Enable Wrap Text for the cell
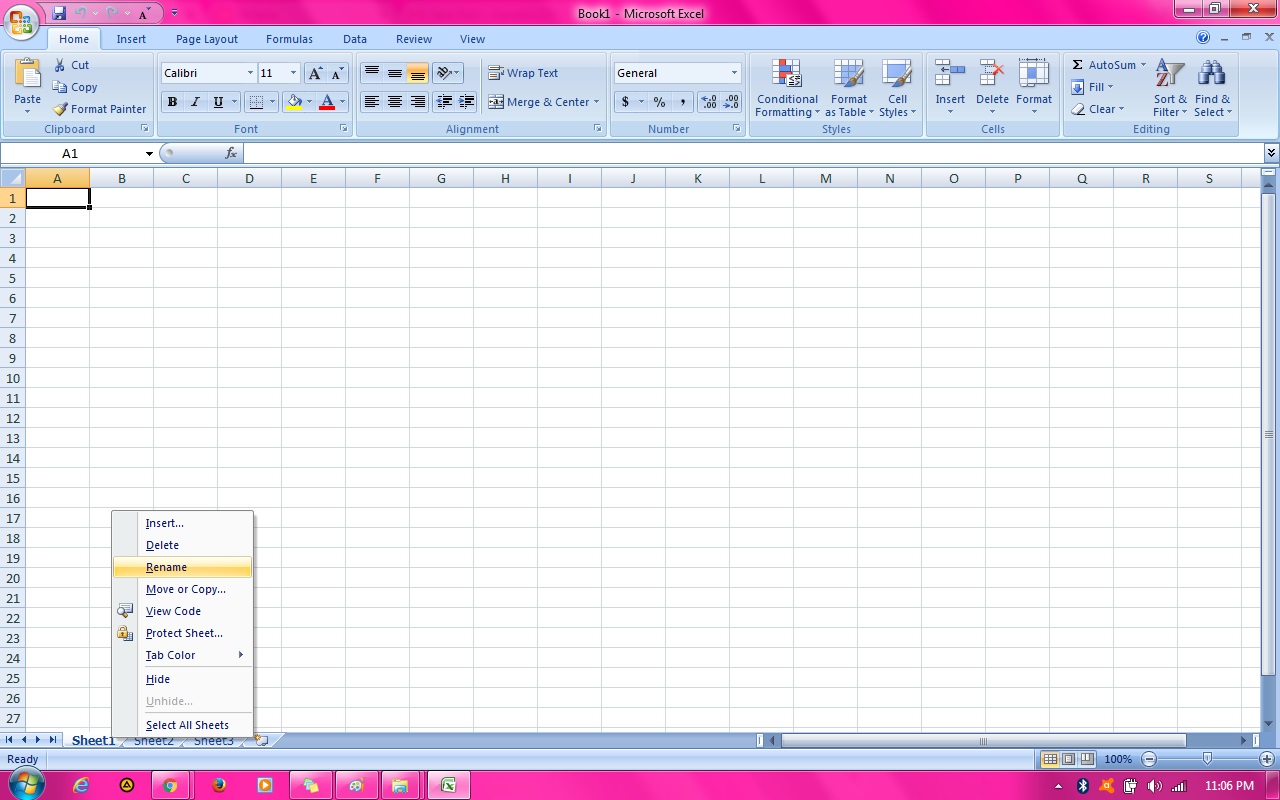The image size is (1280, 800). tap(523, 73)
